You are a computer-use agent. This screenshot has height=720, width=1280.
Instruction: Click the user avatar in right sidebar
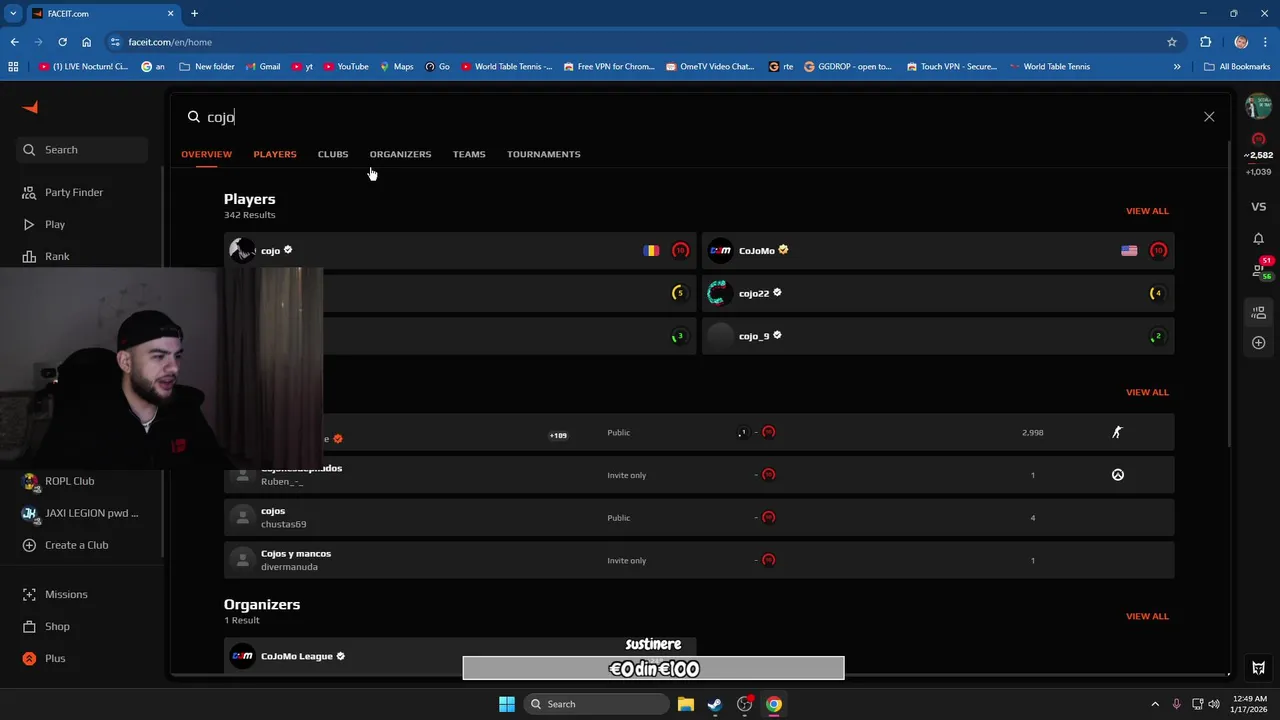[x=1258, y=106]
